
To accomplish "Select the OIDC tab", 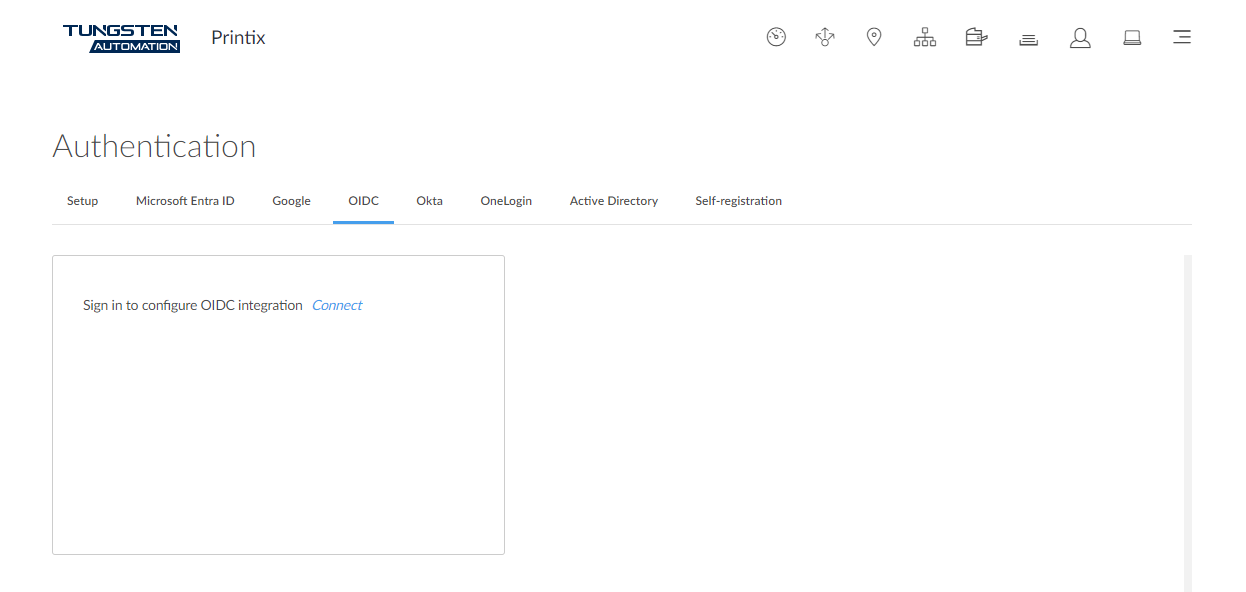I will pyautogui.click(x=363, y=201).
